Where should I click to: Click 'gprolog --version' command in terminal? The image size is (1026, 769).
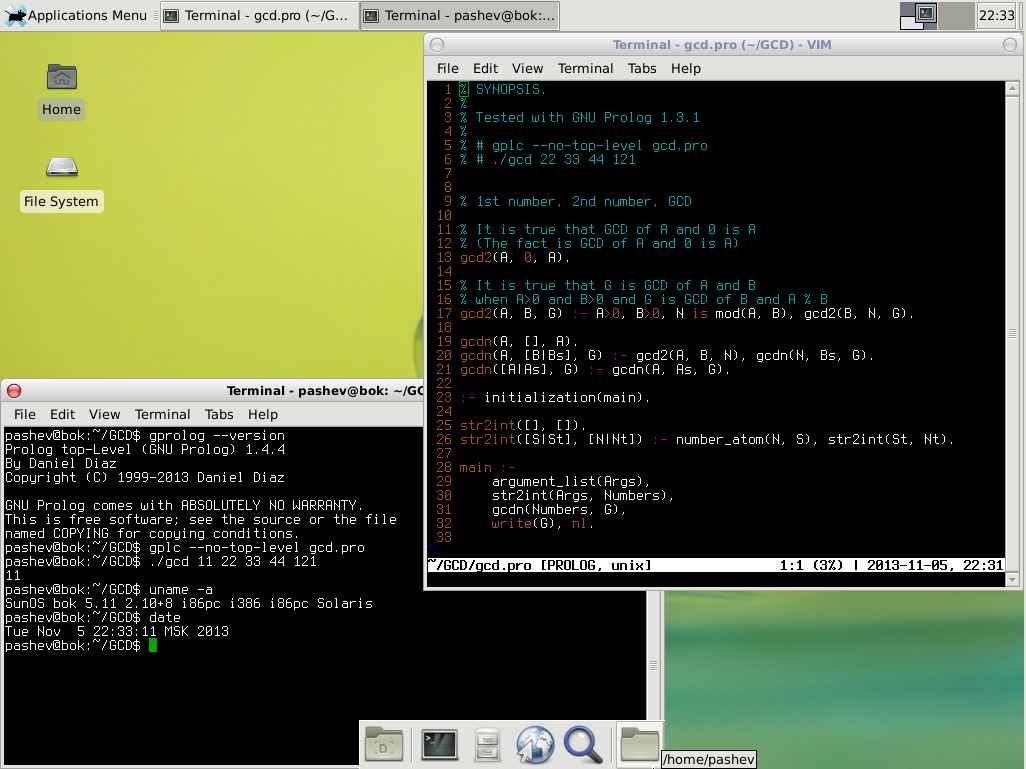217,435
